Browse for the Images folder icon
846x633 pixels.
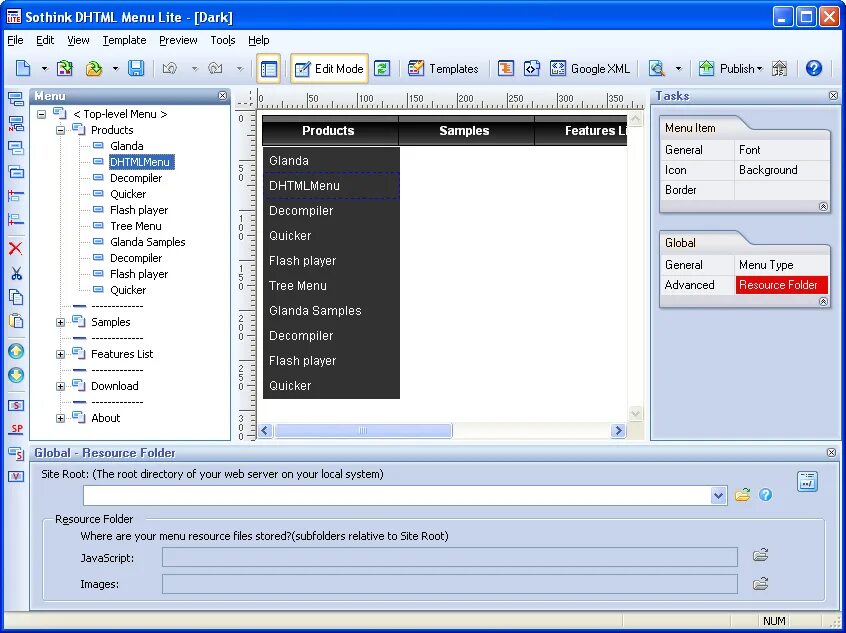click(760, 583)
